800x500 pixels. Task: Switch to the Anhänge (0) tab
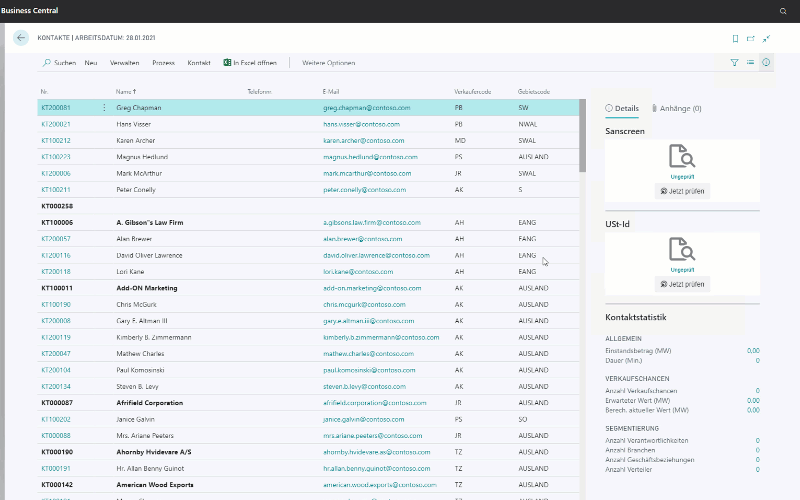click(677, 108)
